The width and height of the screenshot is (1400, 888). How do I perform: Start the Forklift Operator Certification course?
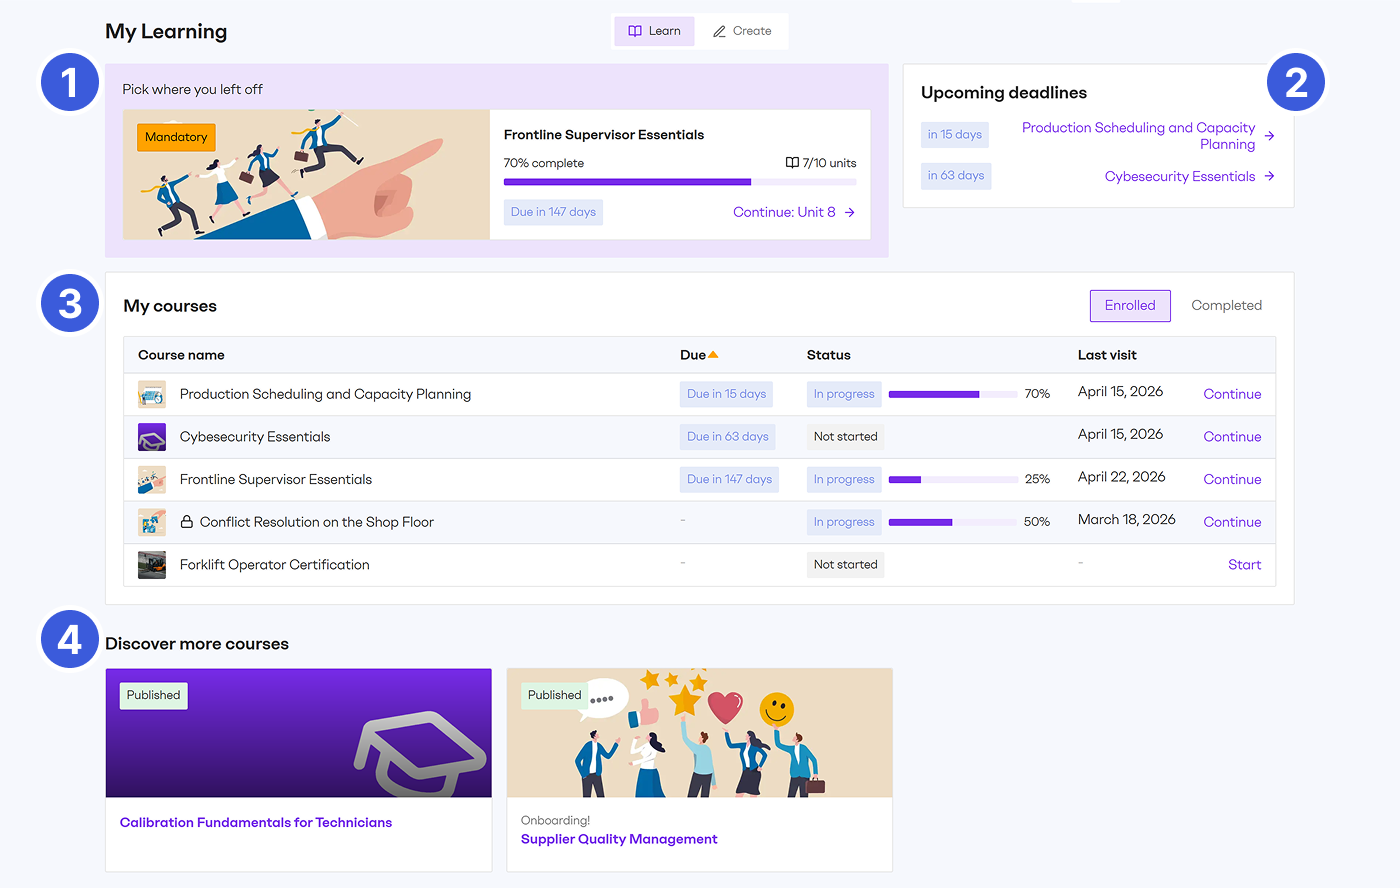[1244, 565]
